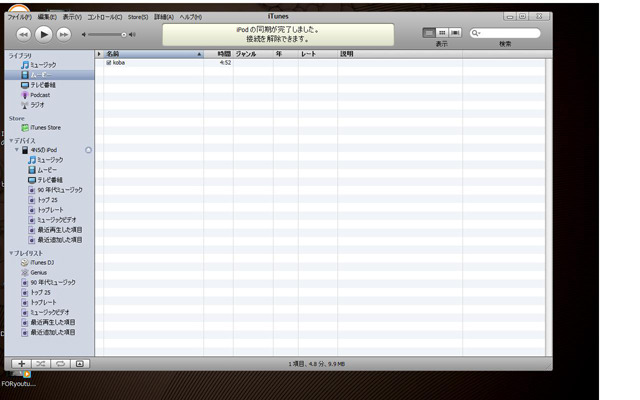This screenshot has width=640, height=400.
Task: Create a new playlist with plus button
Action: (21, 364)
